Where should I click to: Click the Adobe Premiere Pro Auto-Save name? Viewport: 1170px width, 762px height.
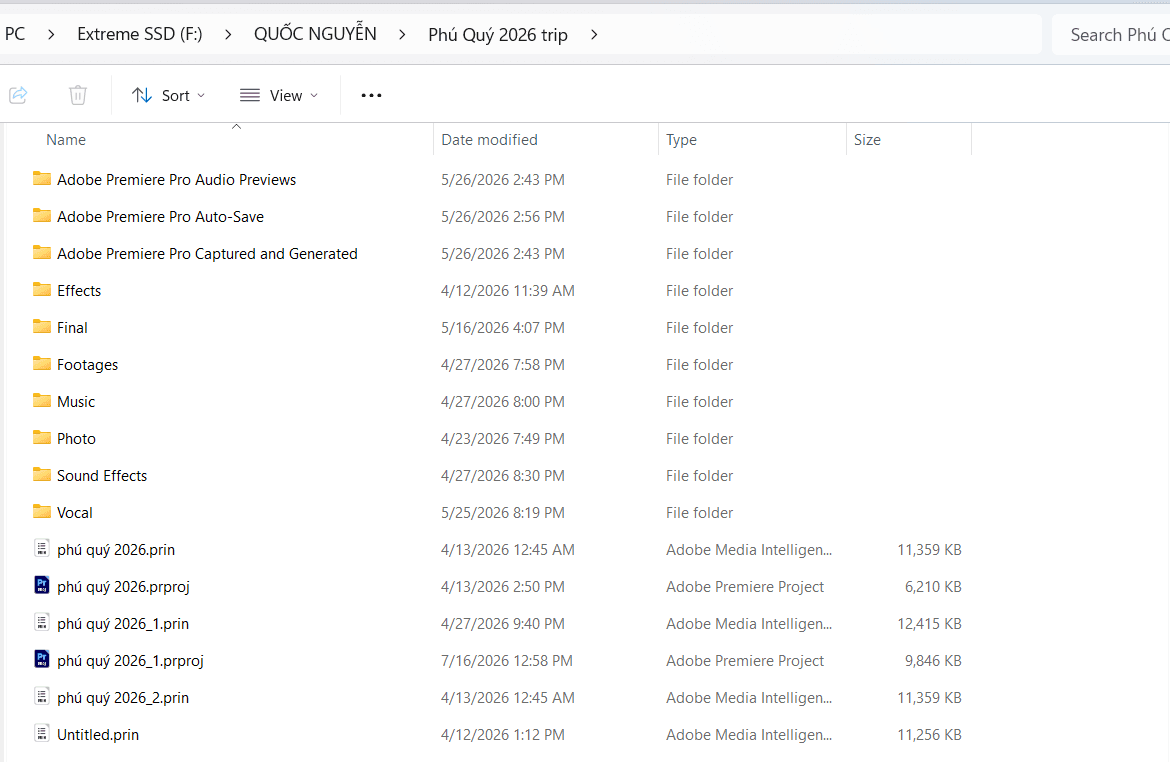[x=160, y=217]
